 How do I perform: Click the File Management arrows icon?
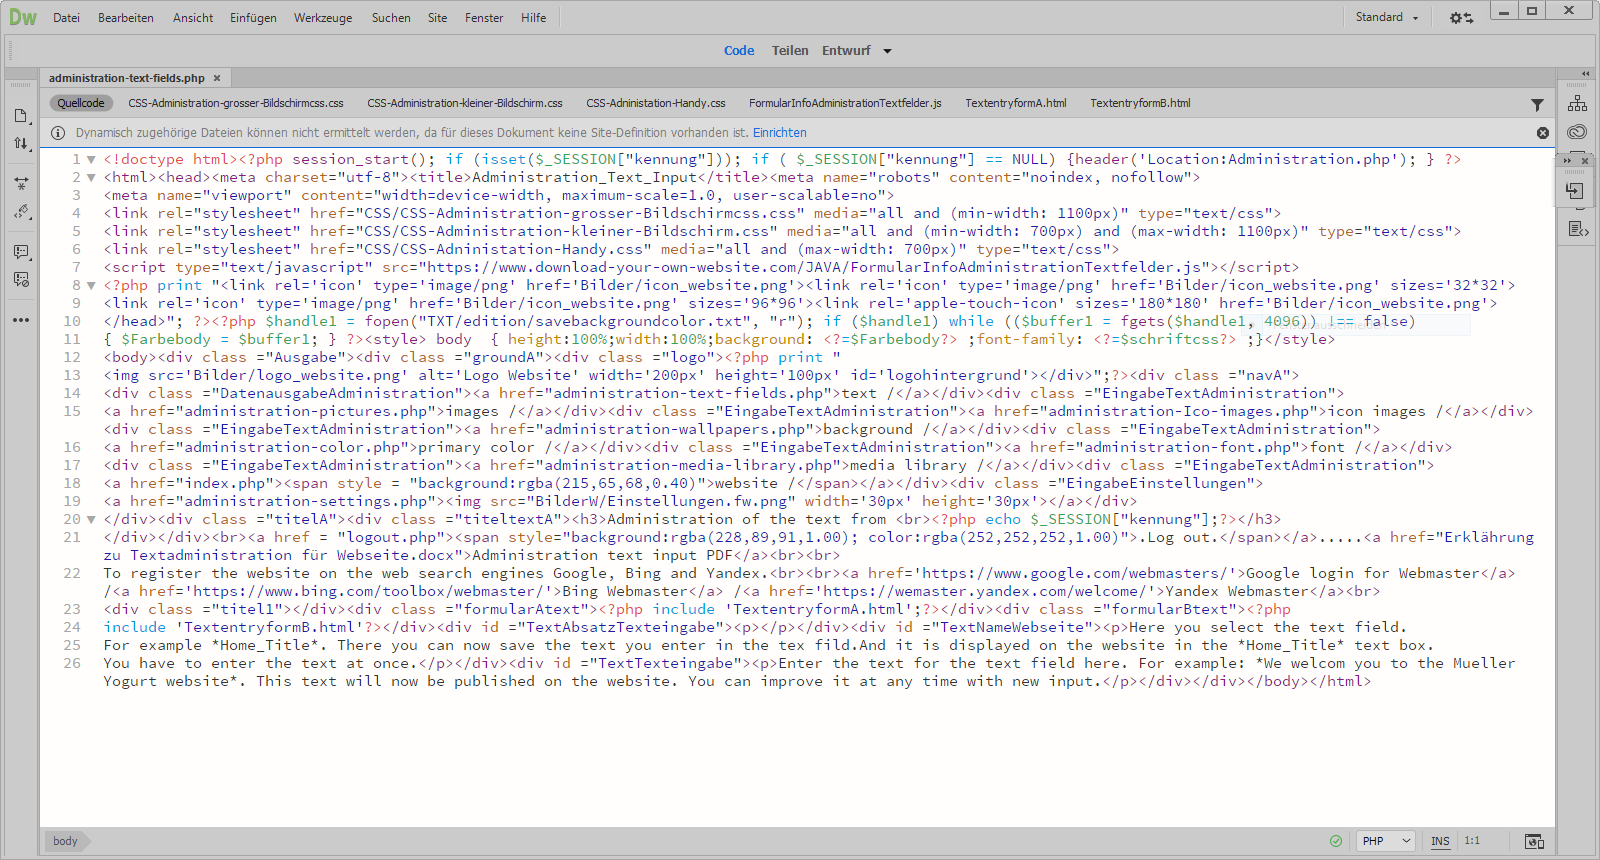pos(21,144)
